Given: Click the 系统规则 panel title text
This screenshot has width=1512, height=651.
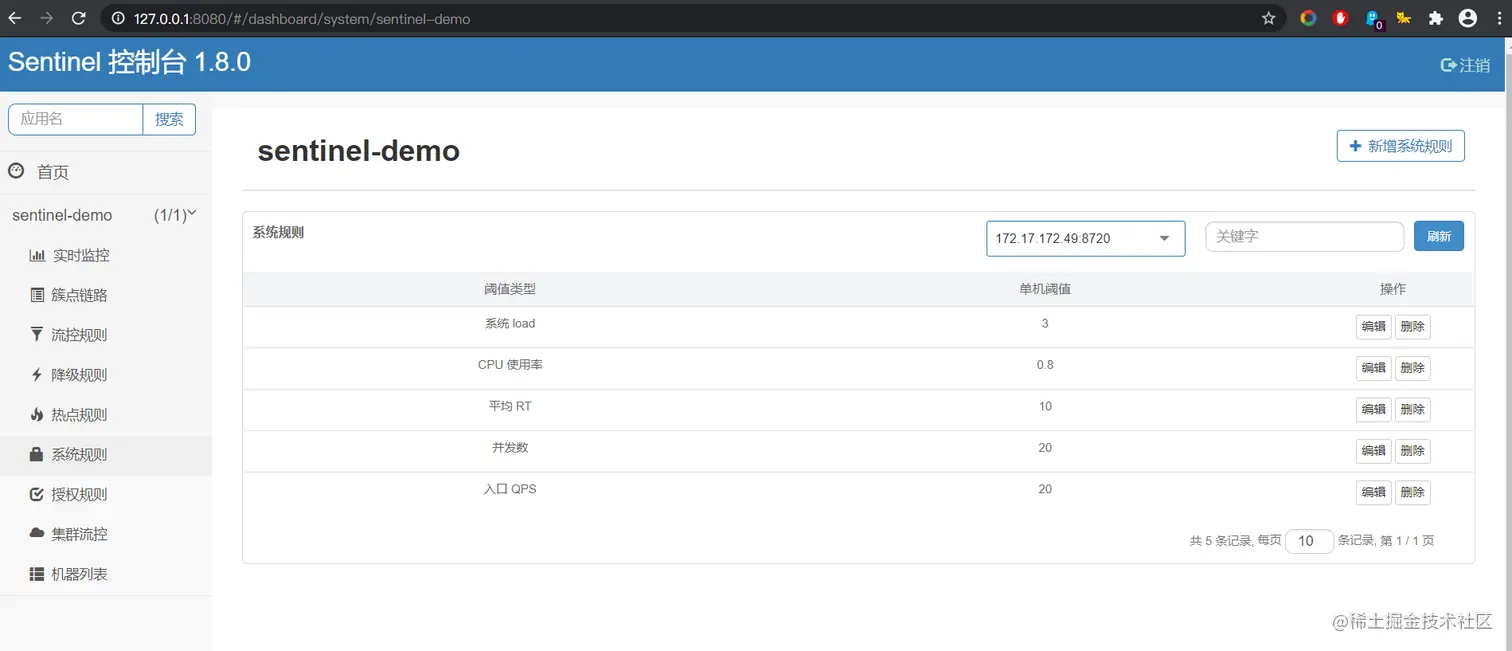Looking at the screenshot, I should click(x=278, y=232).
